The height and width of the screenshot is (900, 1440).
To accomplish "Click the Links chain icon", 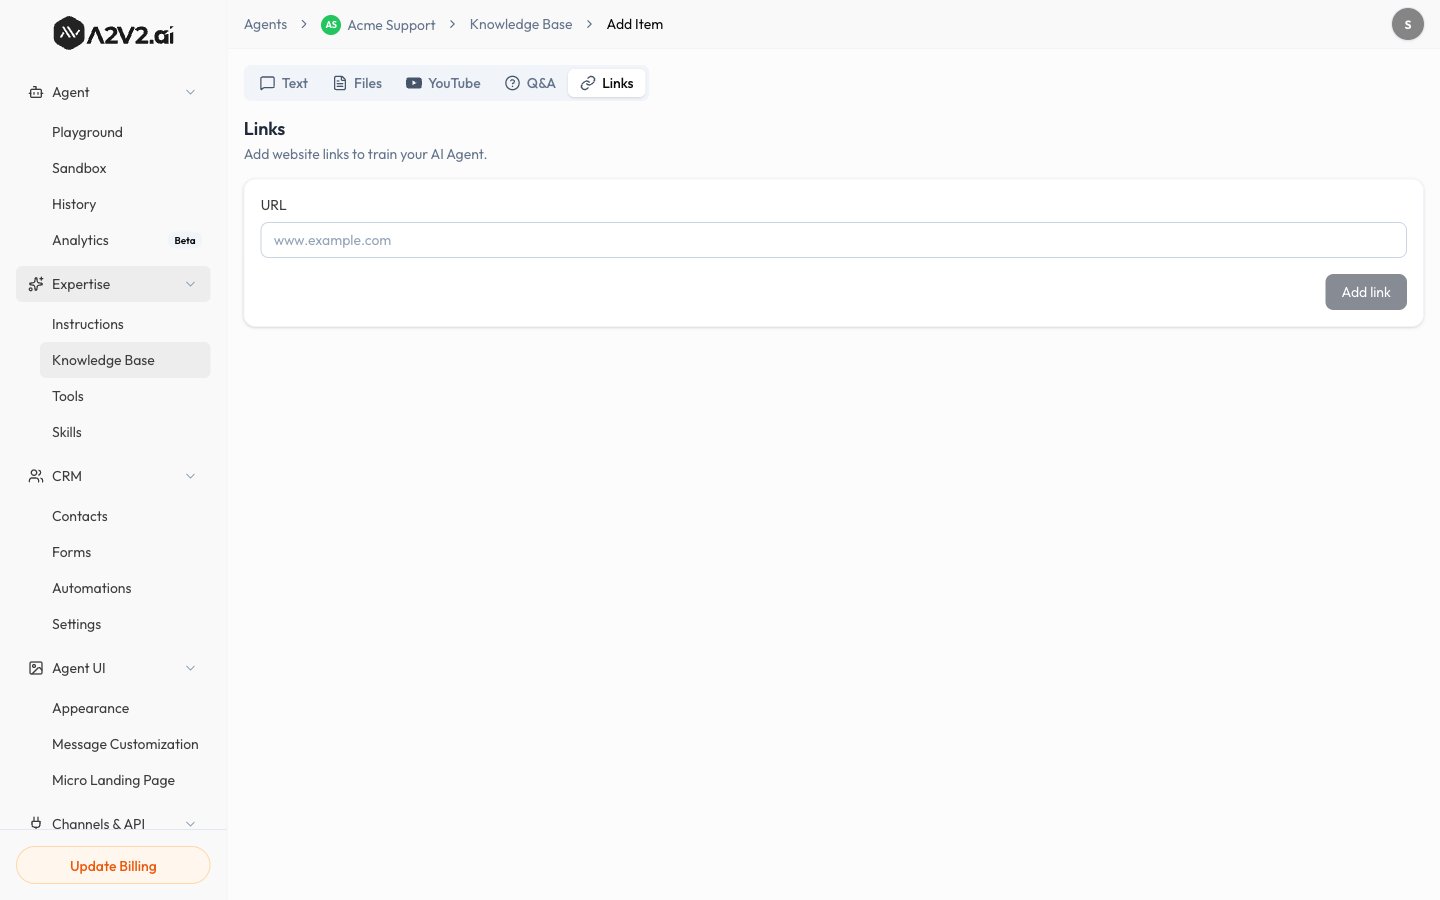I will (x=588, y=83).
